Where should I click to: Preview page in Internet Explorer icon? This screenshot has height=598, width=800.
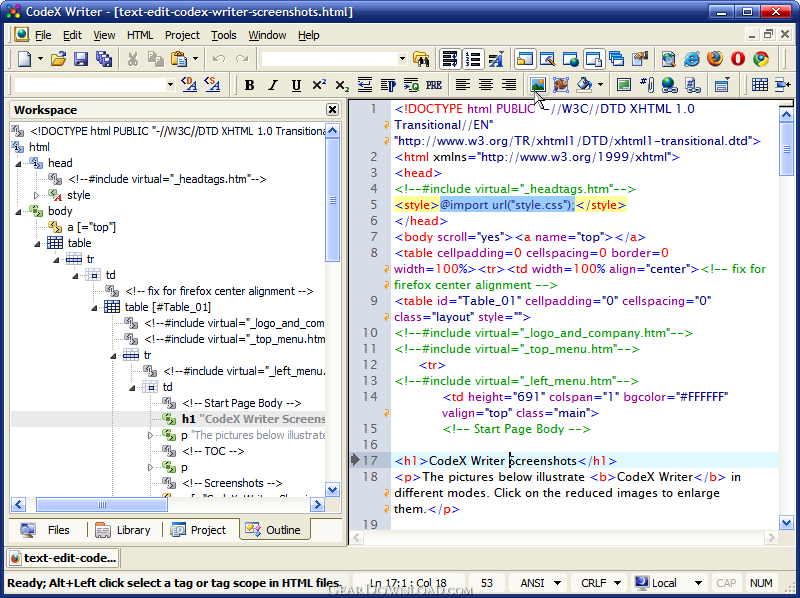point(691,59)
